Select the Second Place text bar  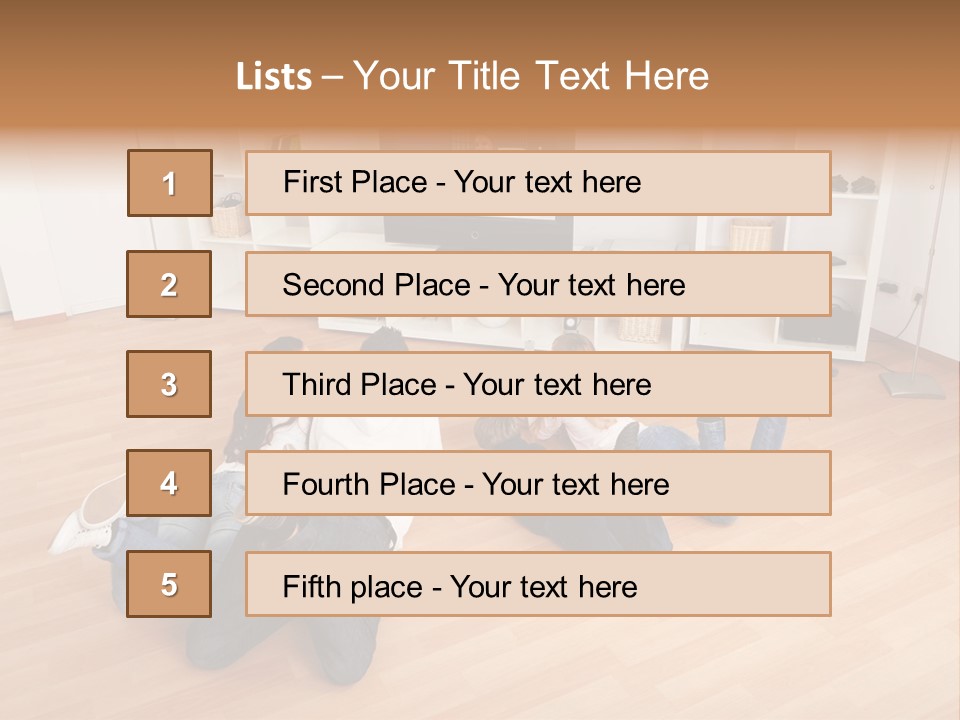tap(538, 284)
